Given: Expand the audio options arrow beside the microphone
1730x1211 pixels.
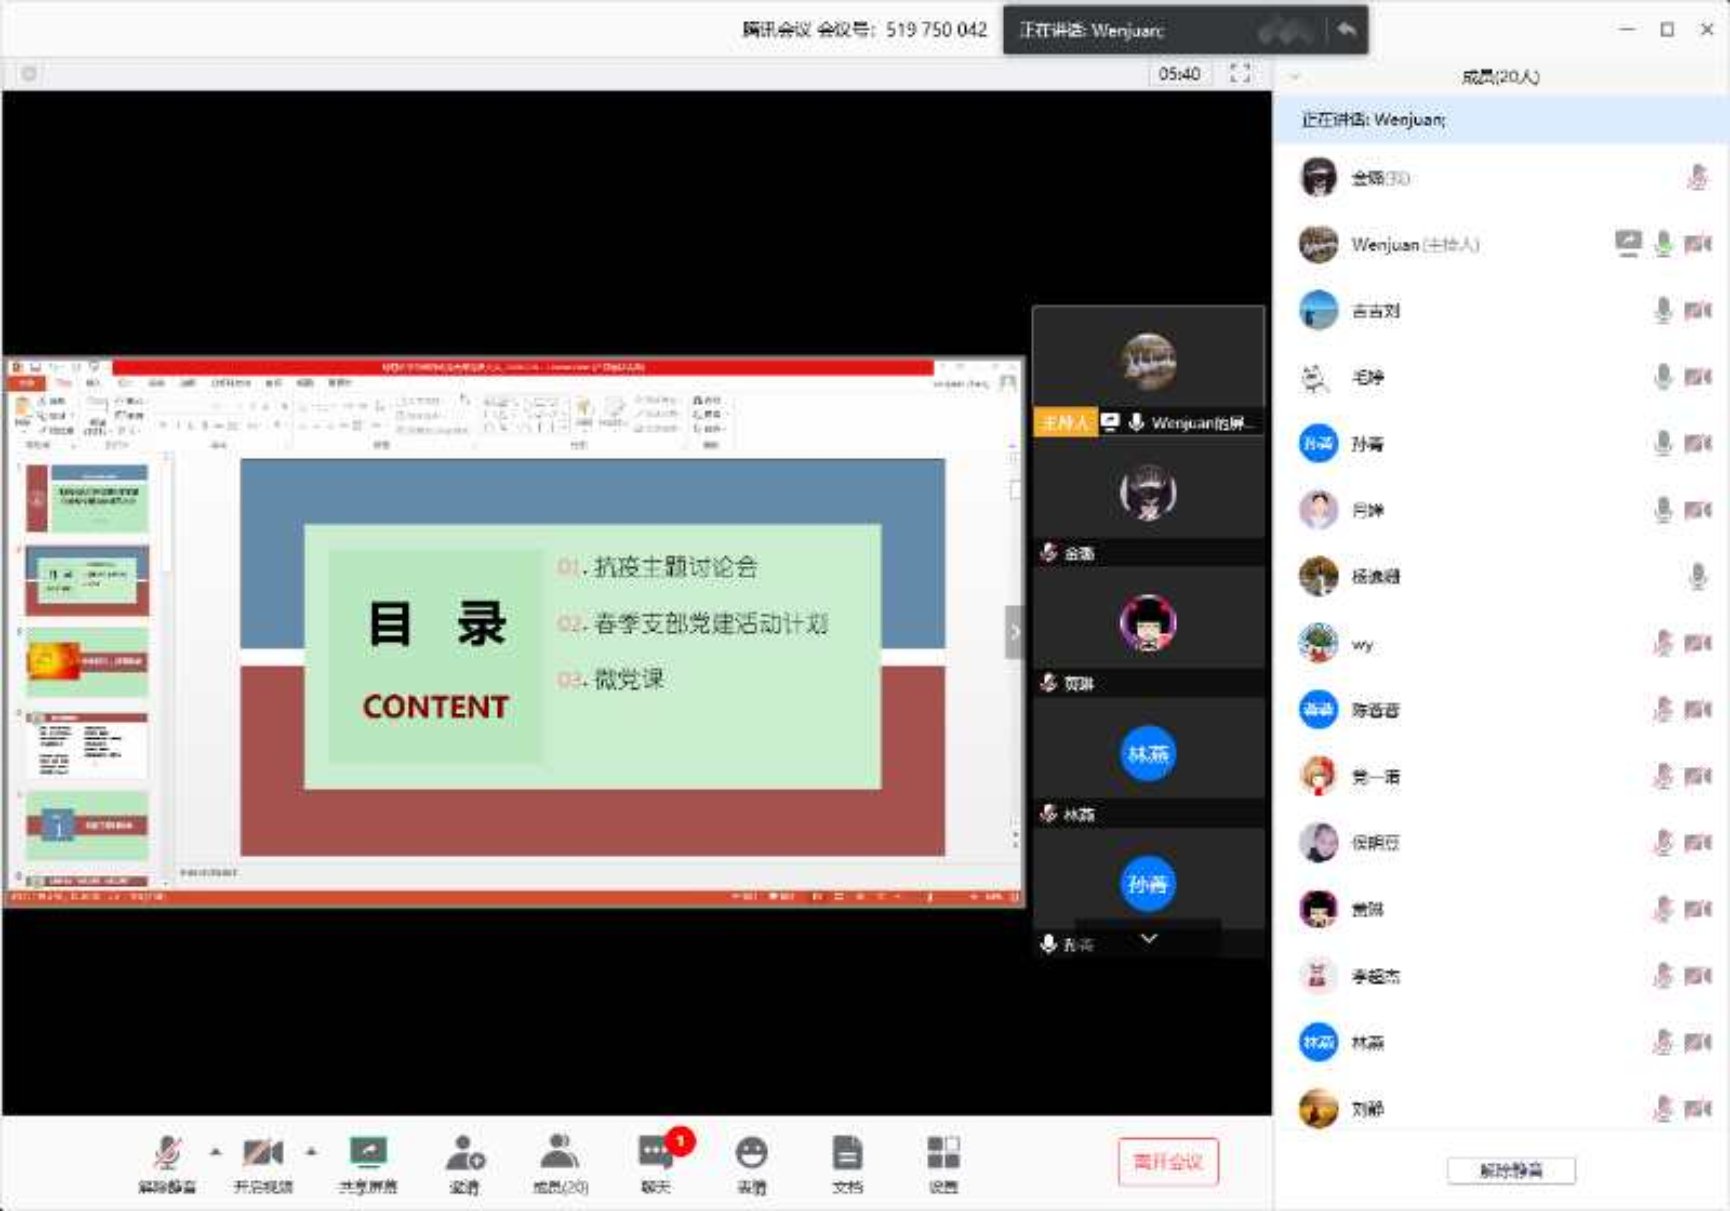Looking at the screenshot, I should tap(216, 1152).
